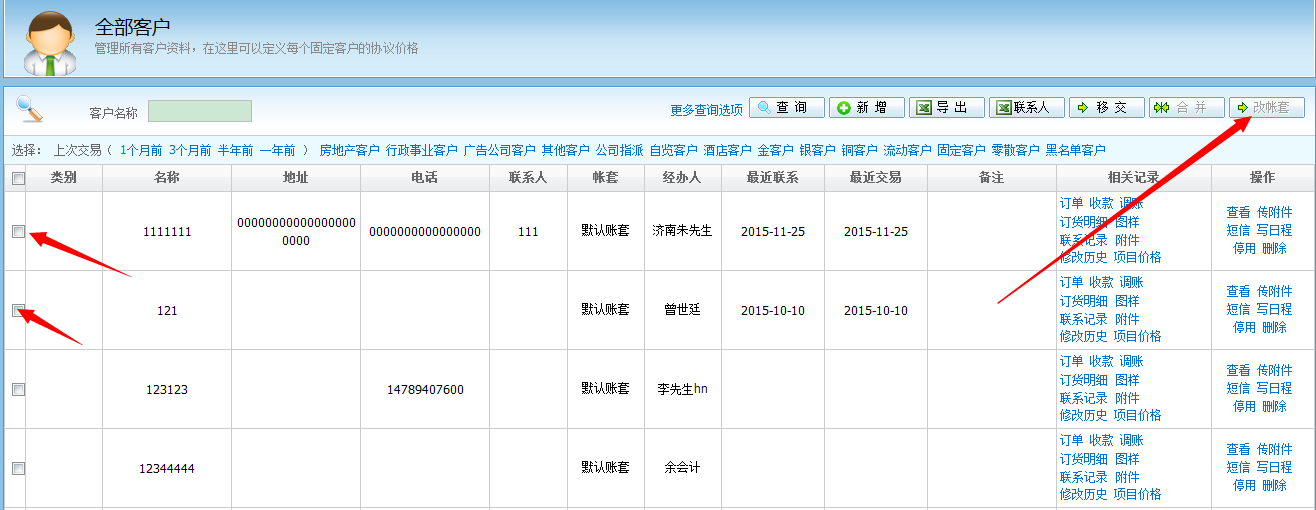
Task: Sort by the 最近交易 column header
Action: [875, 178]
